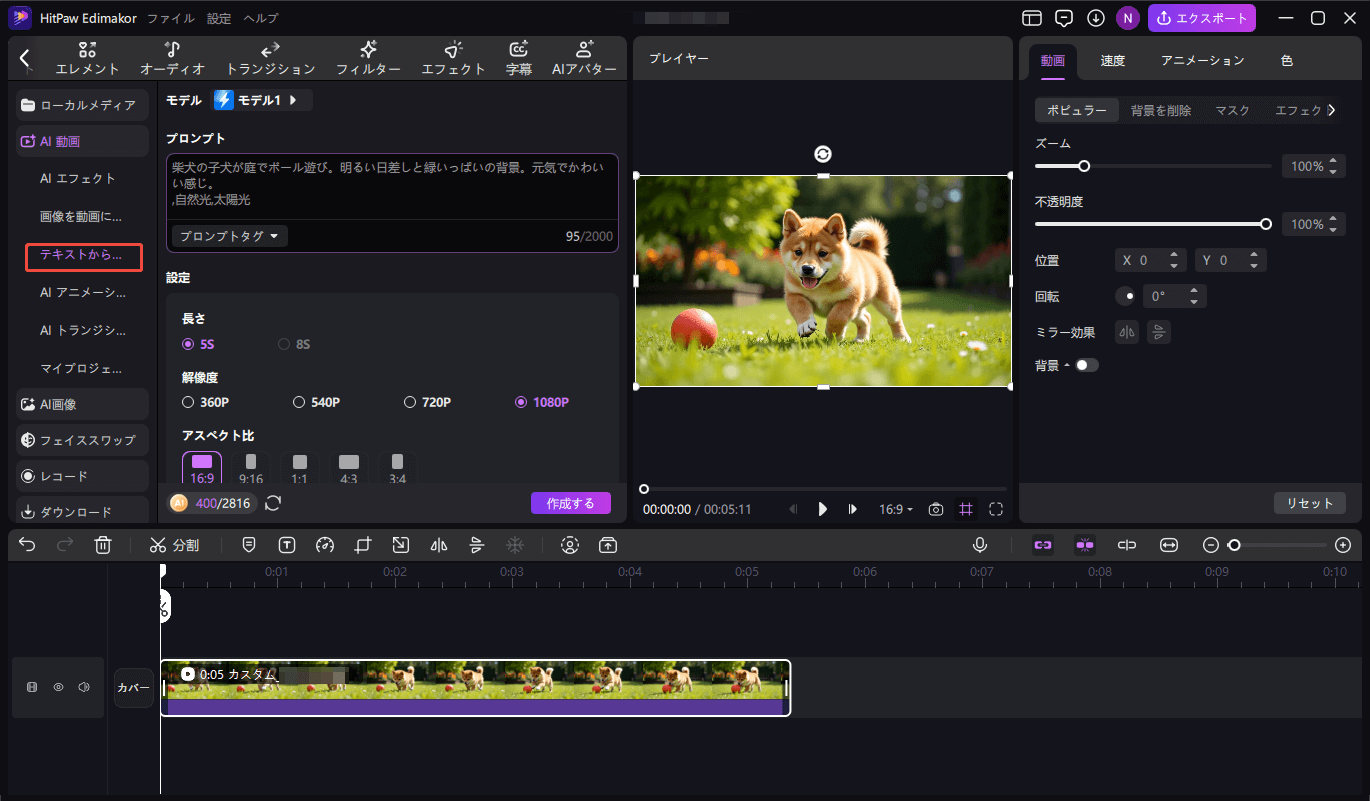Open the ヘルプ menu
This screenshot has width=1370, height=801.
261,18
